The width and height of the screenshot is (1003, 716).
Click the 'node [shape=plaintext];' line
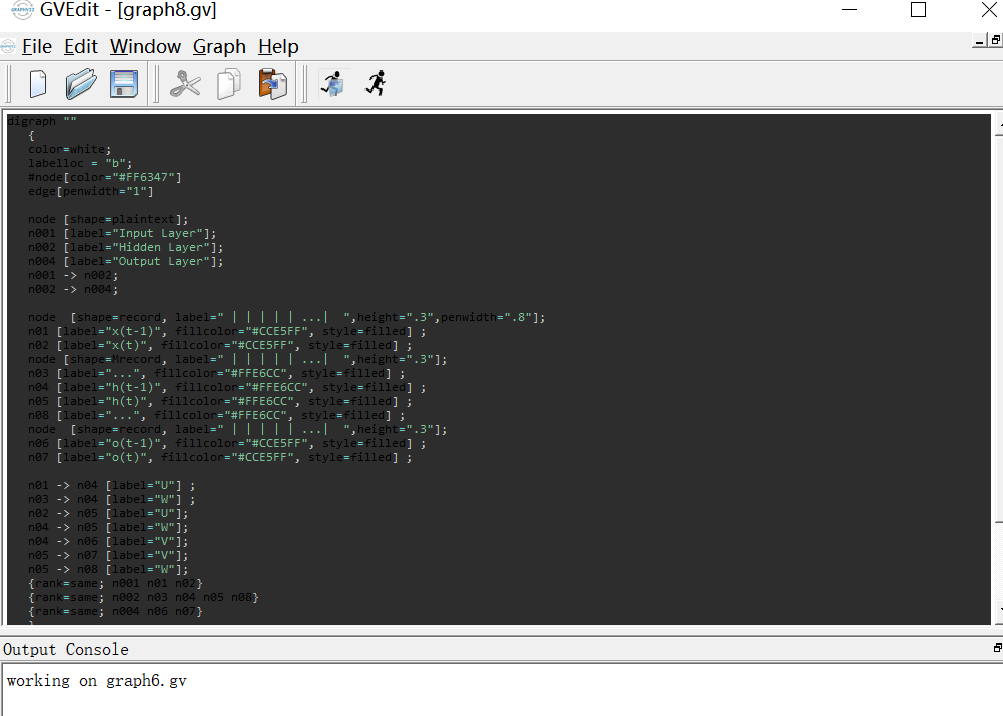(x=108, y=219)
